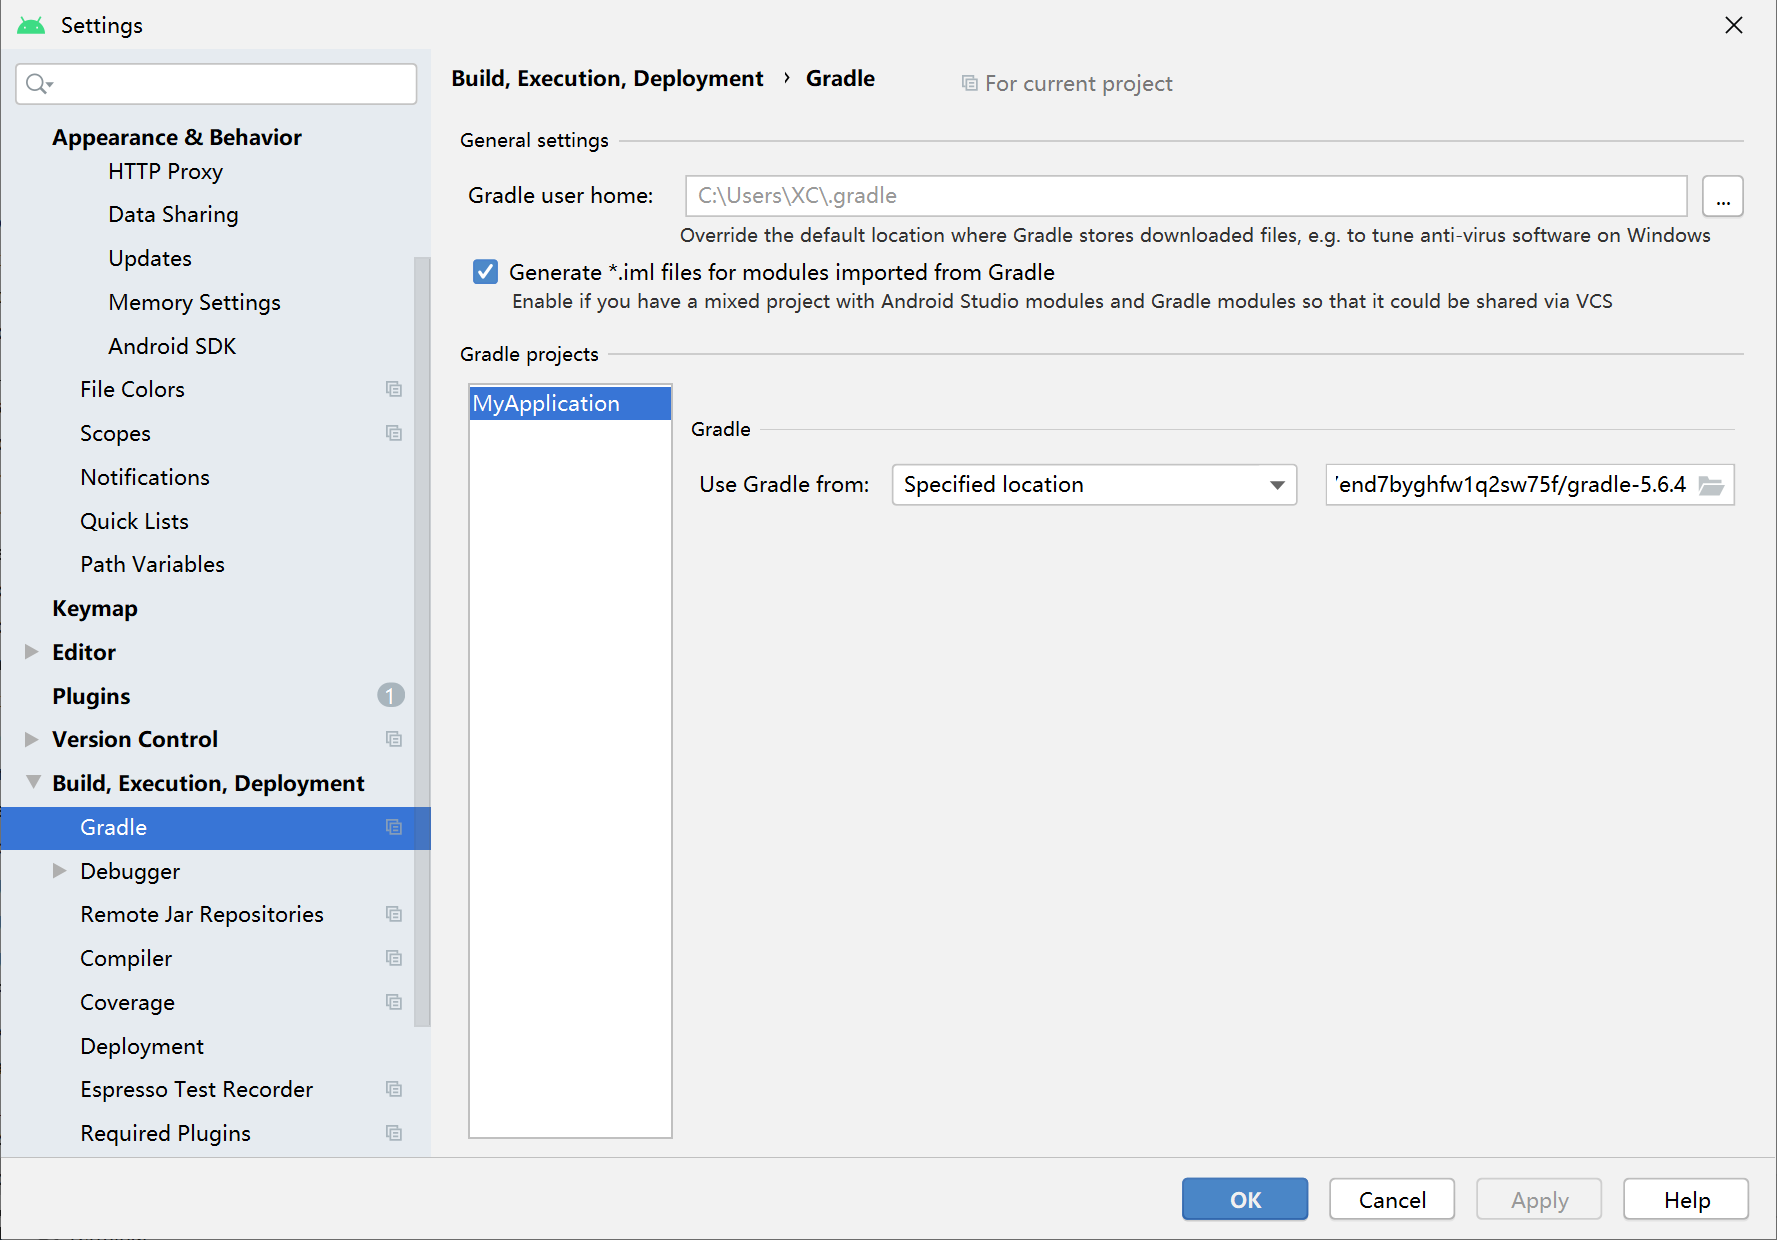
Task: Select Keymap in the settings sidebar
Action: [95, 608]
